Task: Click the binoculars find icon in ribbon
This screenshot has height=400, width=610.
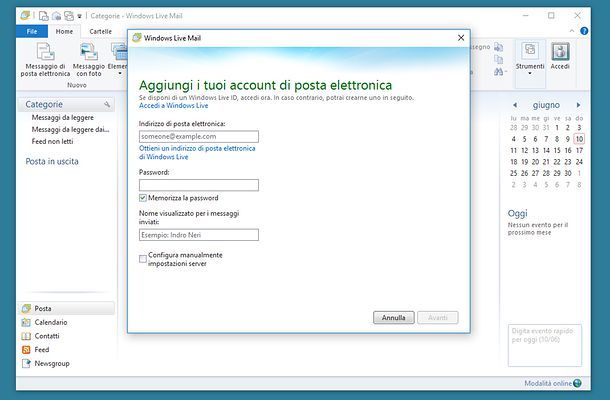Action: point(498,72)
